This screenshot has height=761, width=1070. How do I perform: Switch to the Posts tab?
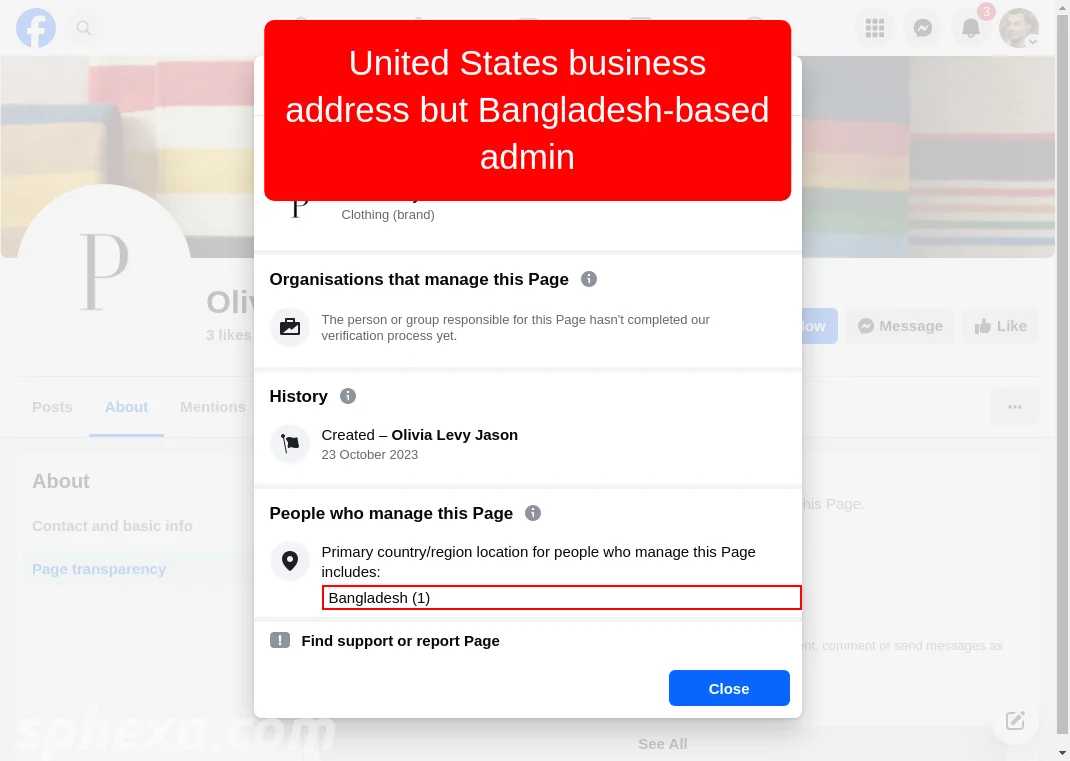[x=52, y=407]
